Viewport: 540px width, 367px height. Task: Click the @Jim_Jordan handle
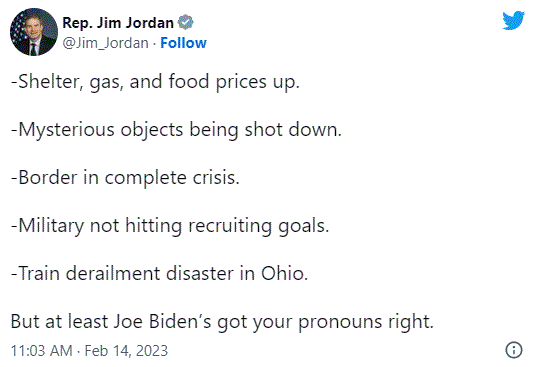click(x=105, y=43)
